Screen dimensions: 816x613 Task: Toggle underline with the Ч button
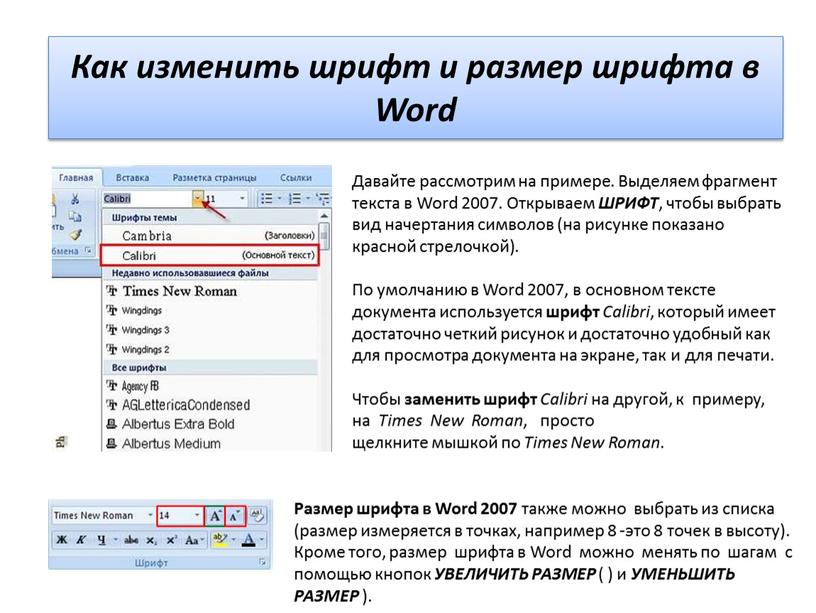point(101,541)
